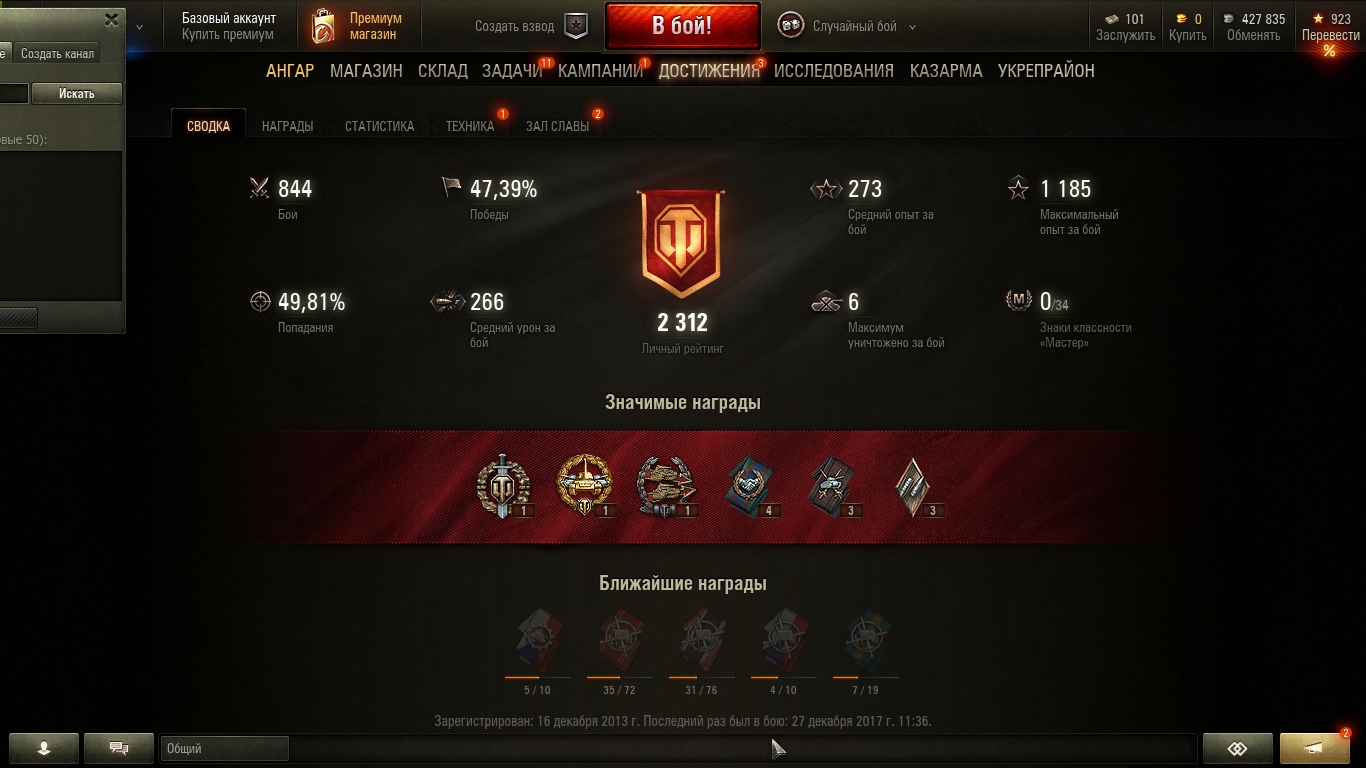Click the platoon emblem next to Создать взвод

click(576, 26)
